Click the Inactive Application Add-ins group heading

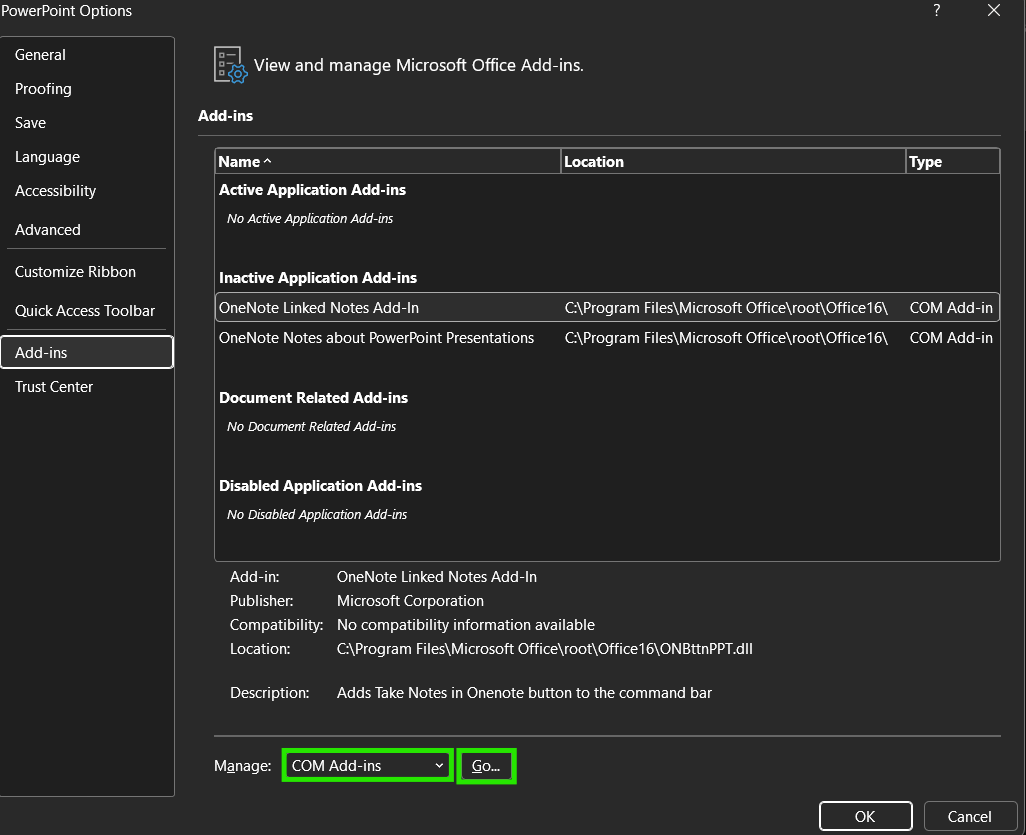point(318,278)
